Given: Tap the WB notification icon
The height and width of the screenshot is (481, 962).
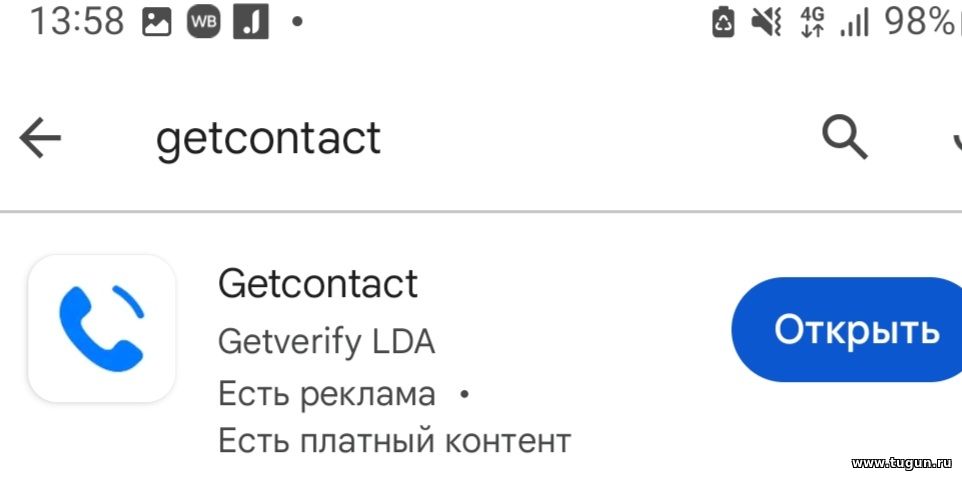Looking at the screenshot, I should pyautogui.click(x=204, y=23).
